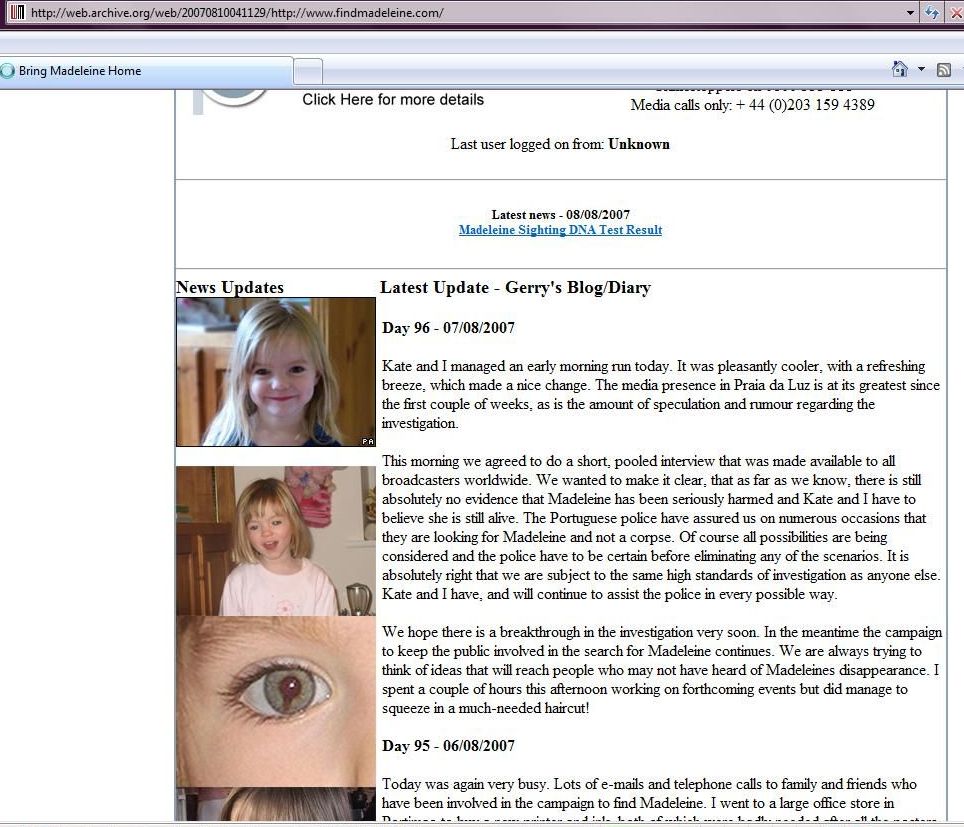Click the favicon on Bring Madeleine Home tab
964x827 pixels.
[8, 71]
